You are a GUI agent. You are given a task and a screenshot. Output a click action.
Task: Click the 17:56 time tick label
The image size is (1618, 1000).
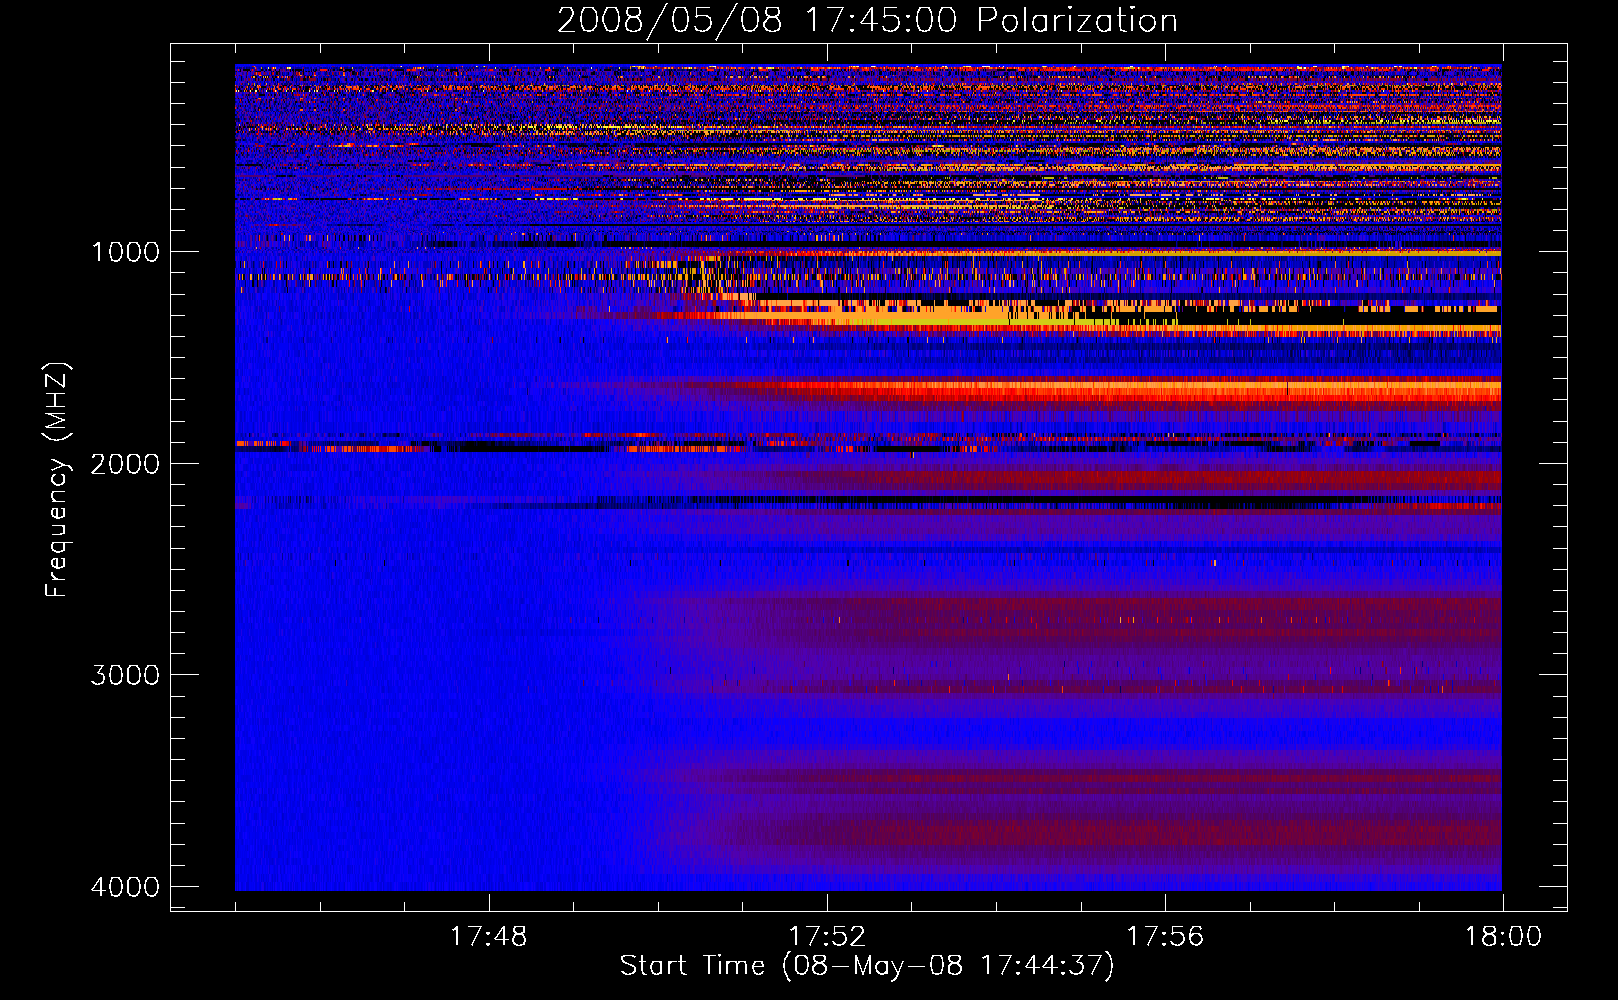pyautogui.click(x=1165, y=937)
